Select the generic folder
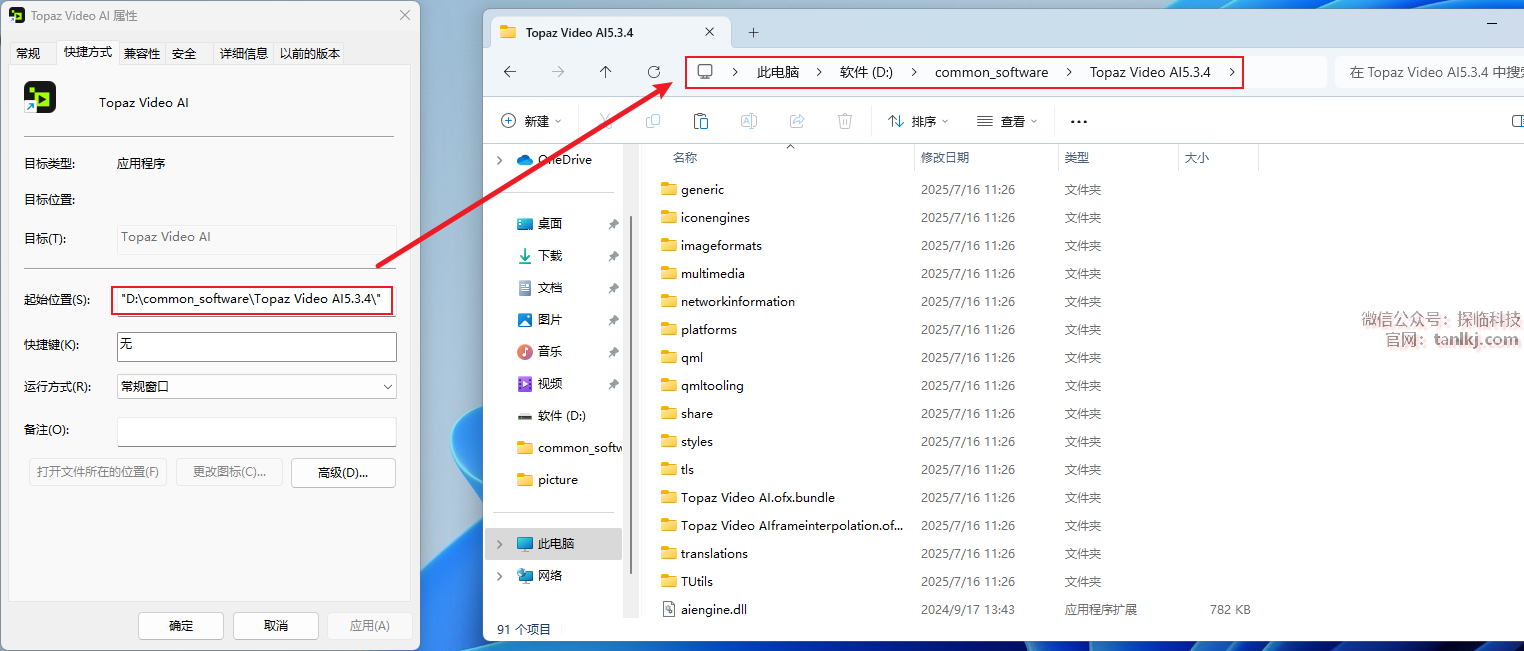Image resolution: width=1524 pixels, height=651 pixels. [702, 189]
